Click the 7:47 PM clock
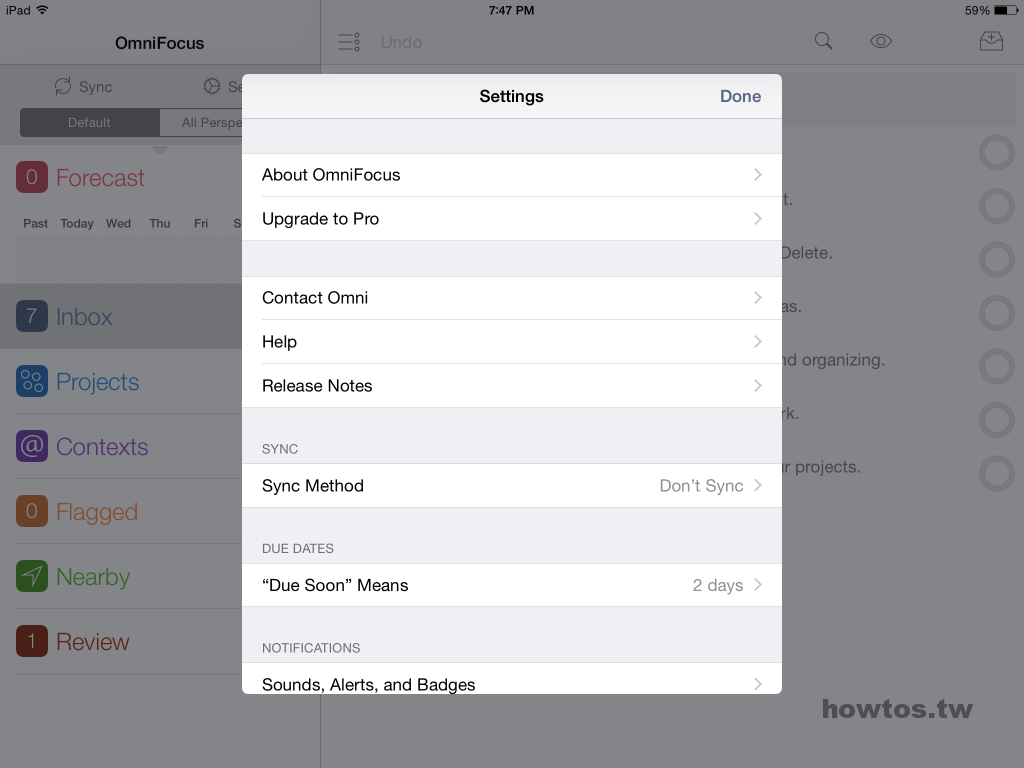 511,10
